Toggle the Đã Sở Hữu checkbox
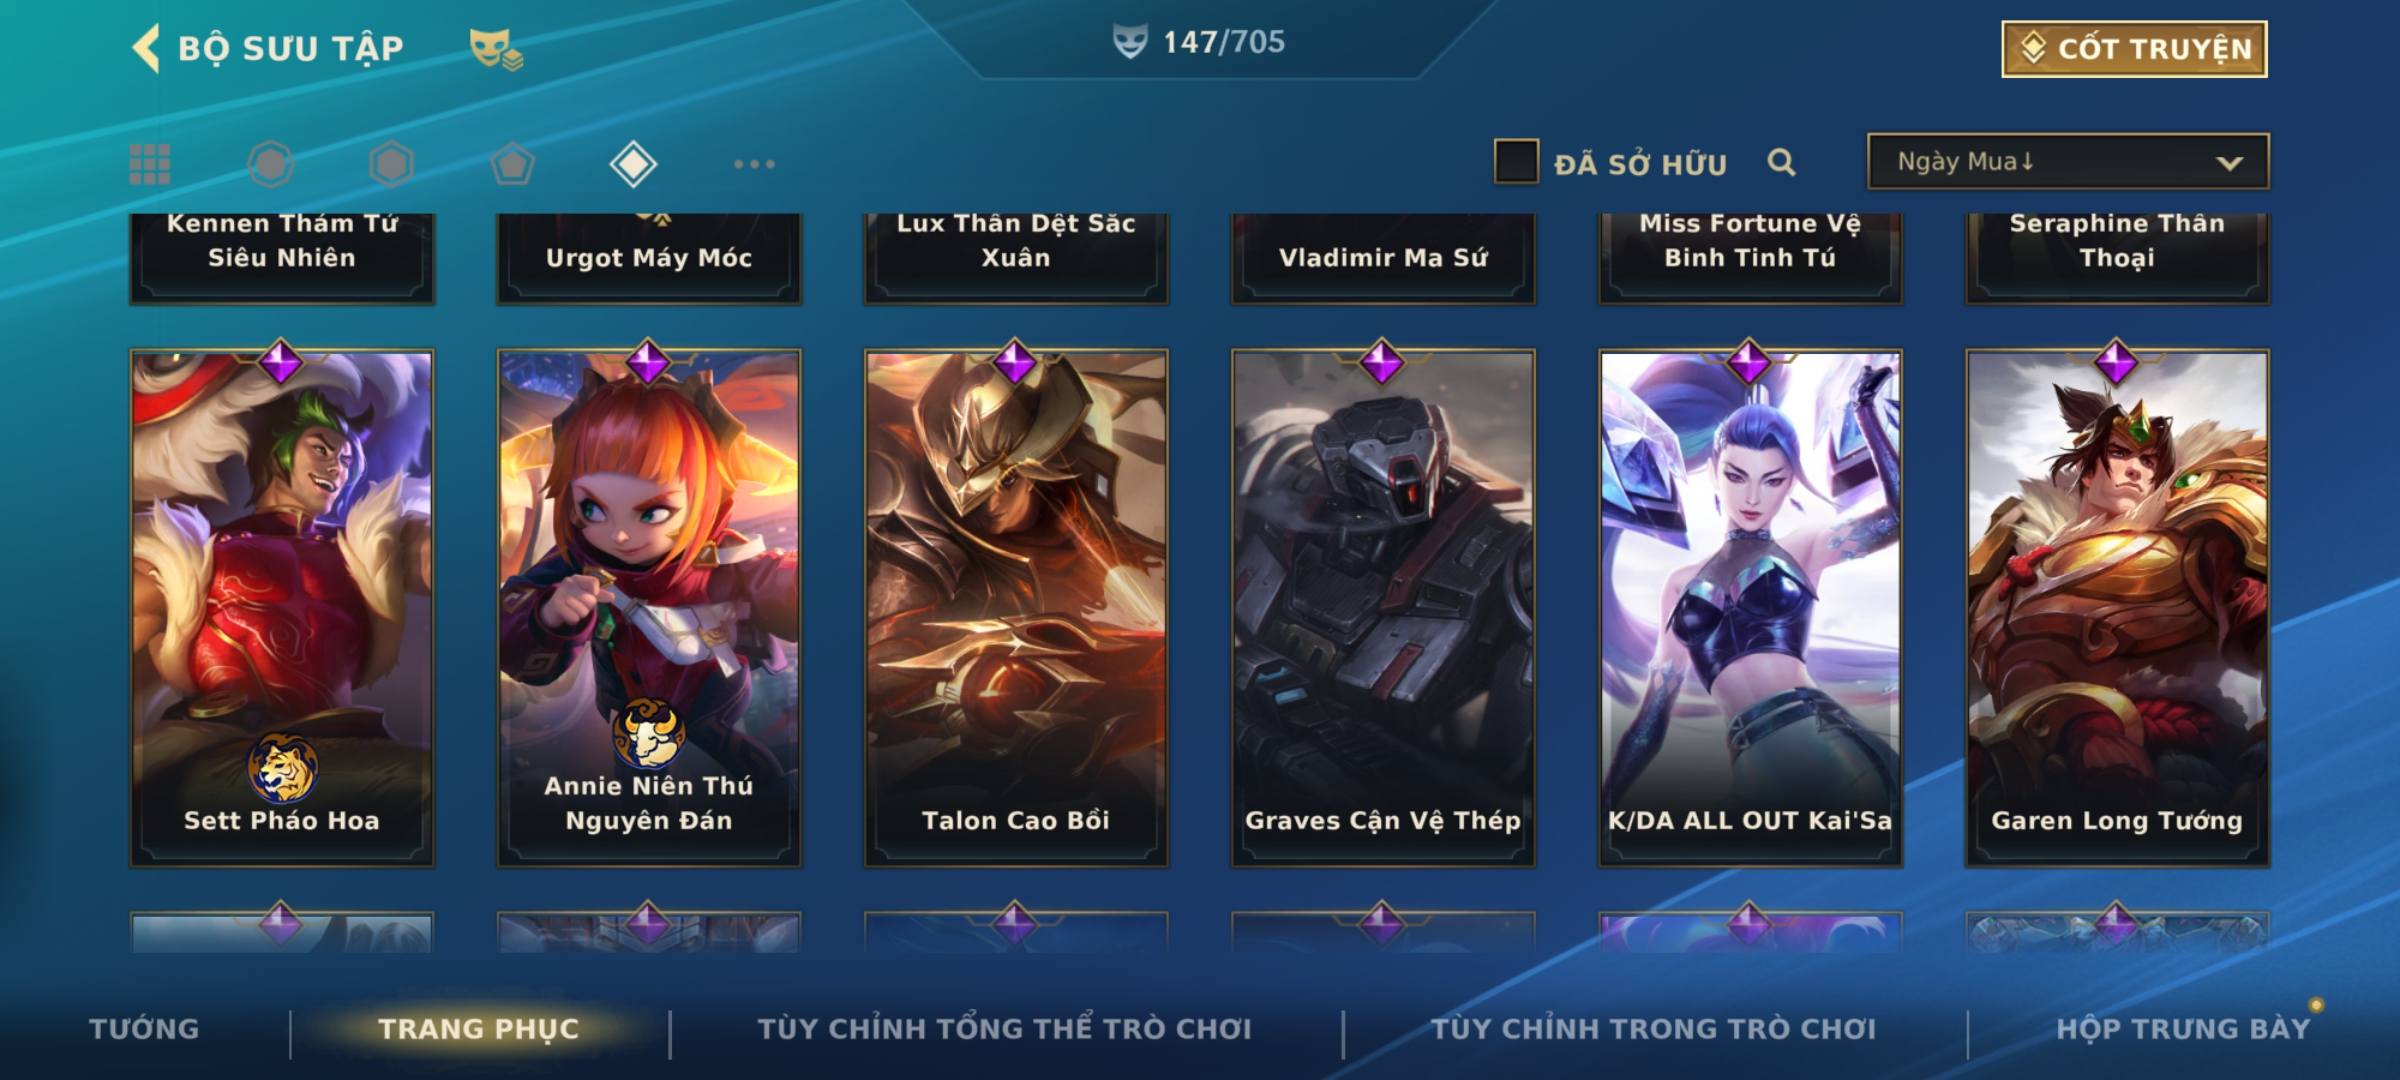The height and width of the screenshot is (1080, 2400). coord(1516,162)
